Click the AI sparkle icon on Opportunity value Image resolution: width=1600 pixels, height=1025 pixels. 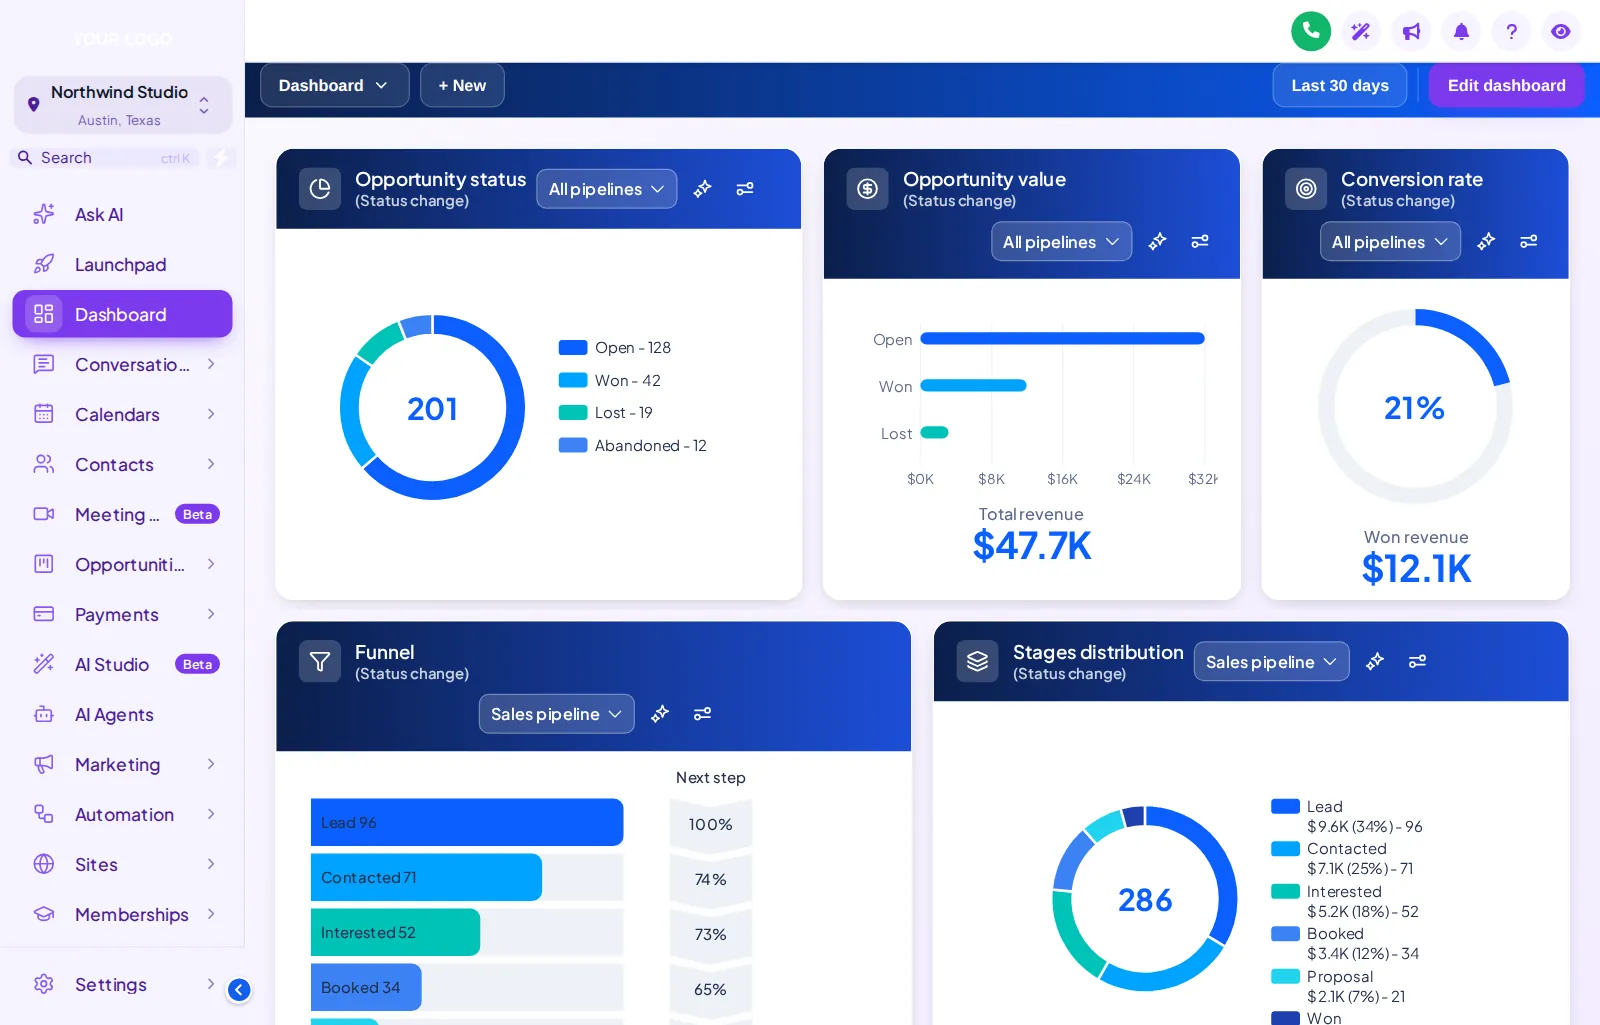pyautogui.click(x=1157, y=241)
